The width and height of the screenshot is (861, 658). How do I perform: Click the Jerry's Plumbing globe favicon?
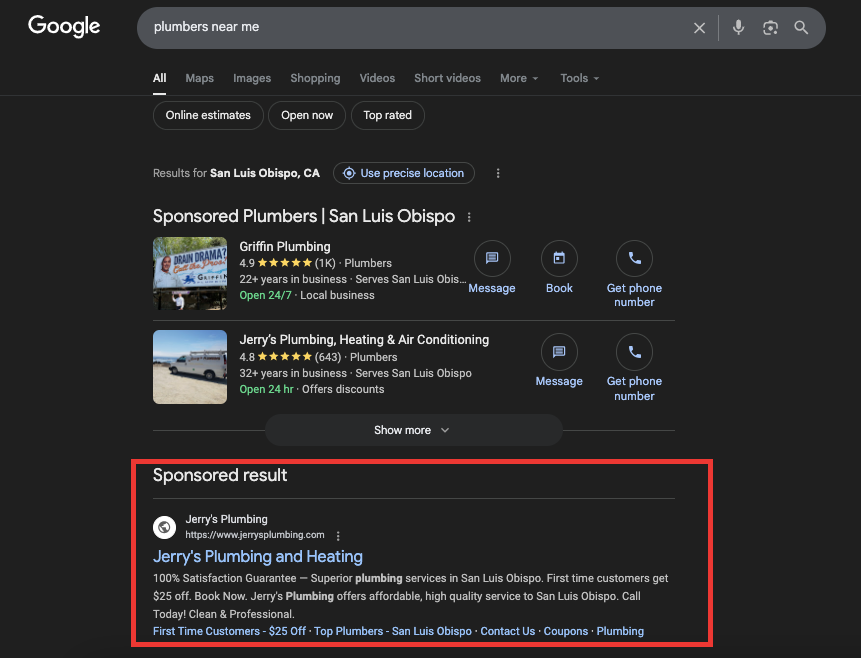pos(164,527)
